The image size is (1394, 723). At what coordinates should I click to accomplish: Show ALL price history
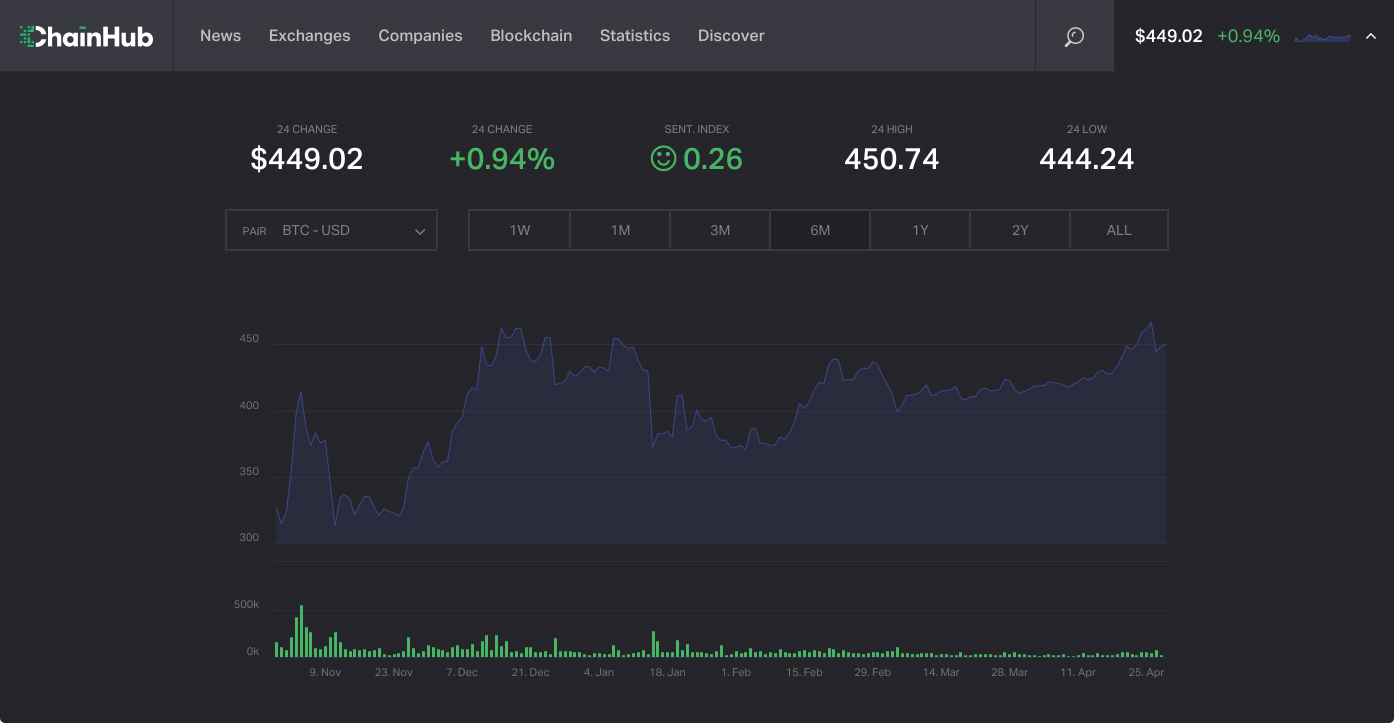[1119, 230]
